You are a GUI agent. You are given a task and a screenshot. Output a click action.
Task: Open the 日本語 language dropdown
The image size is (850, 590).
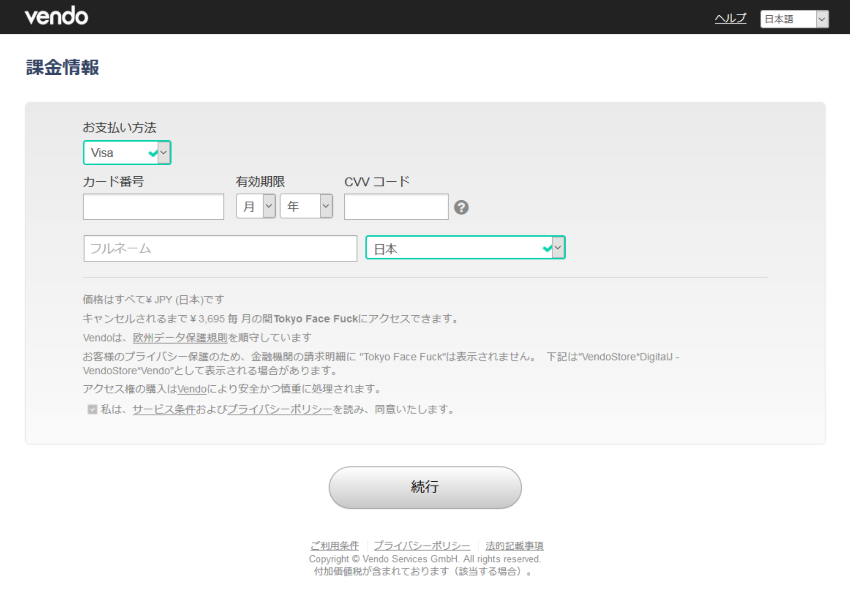click(x=794, y=19)
